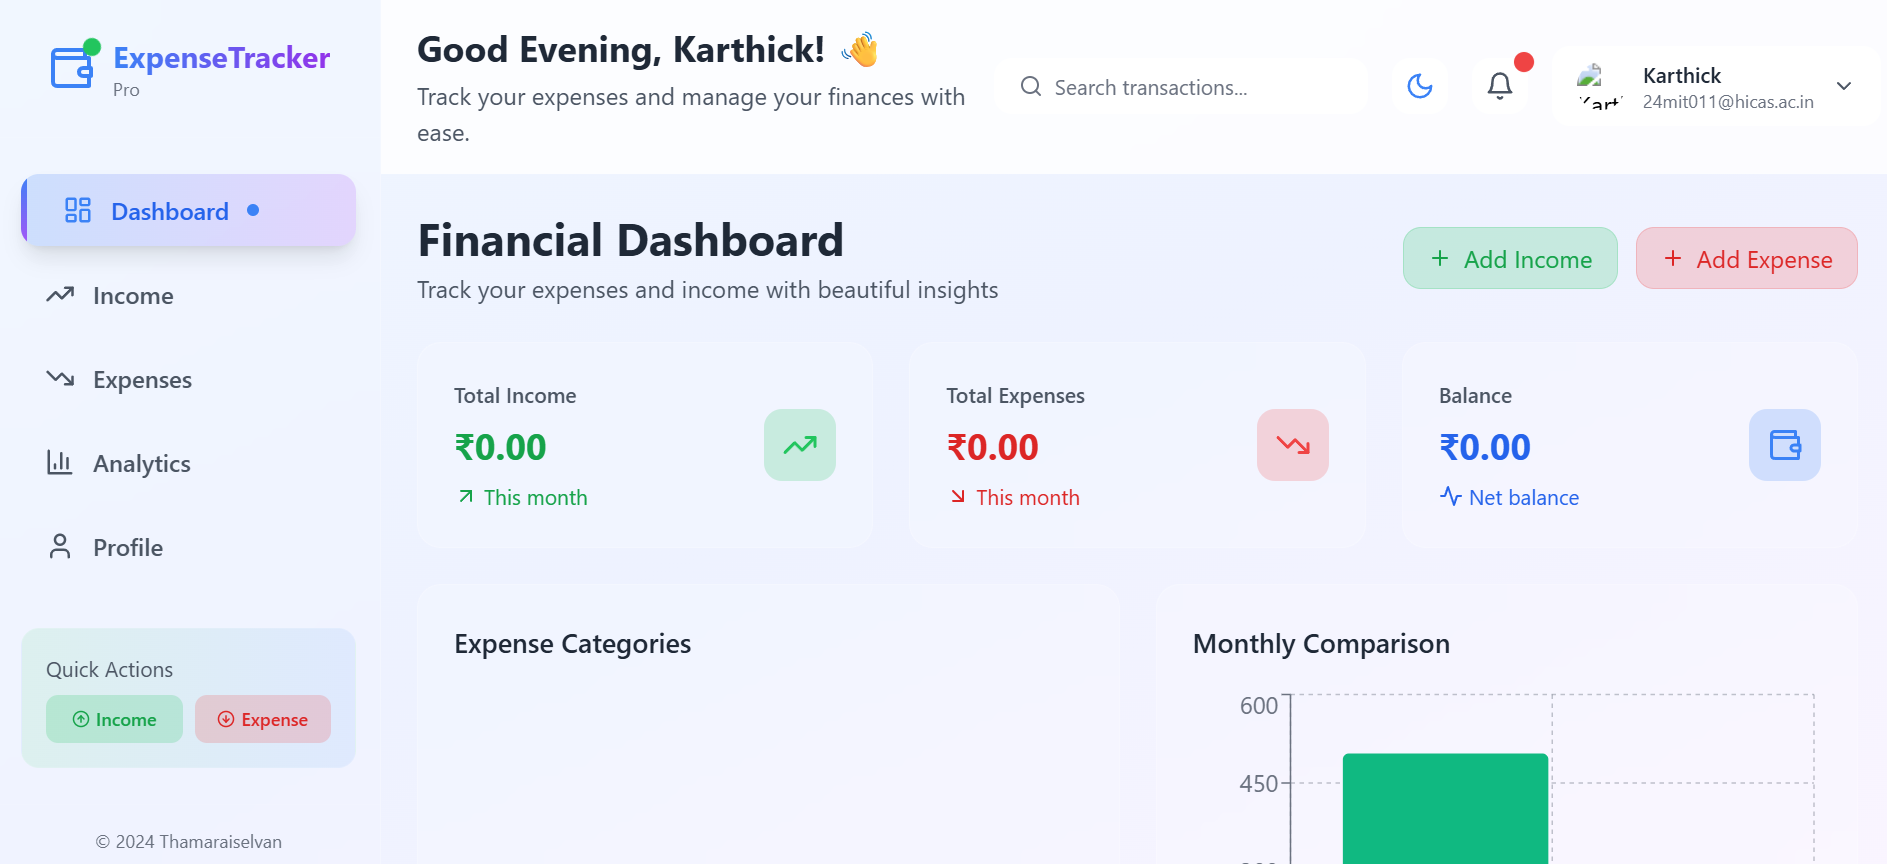1887x864 pixels.
Task: Open the Expenses section
Action: pos(142,379)
